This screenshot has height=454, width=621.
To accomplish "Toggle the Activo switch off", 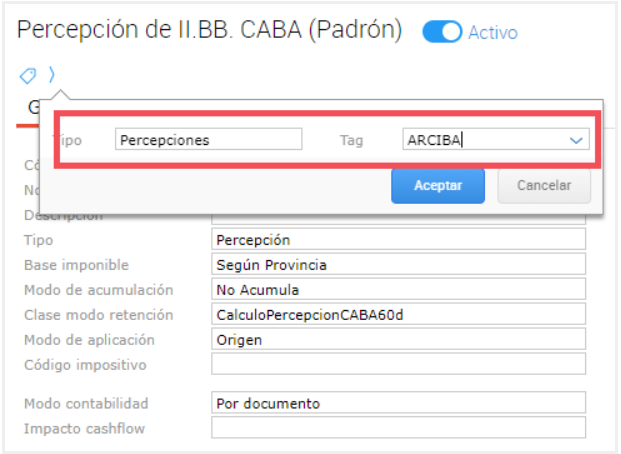I will pos(441,32).
